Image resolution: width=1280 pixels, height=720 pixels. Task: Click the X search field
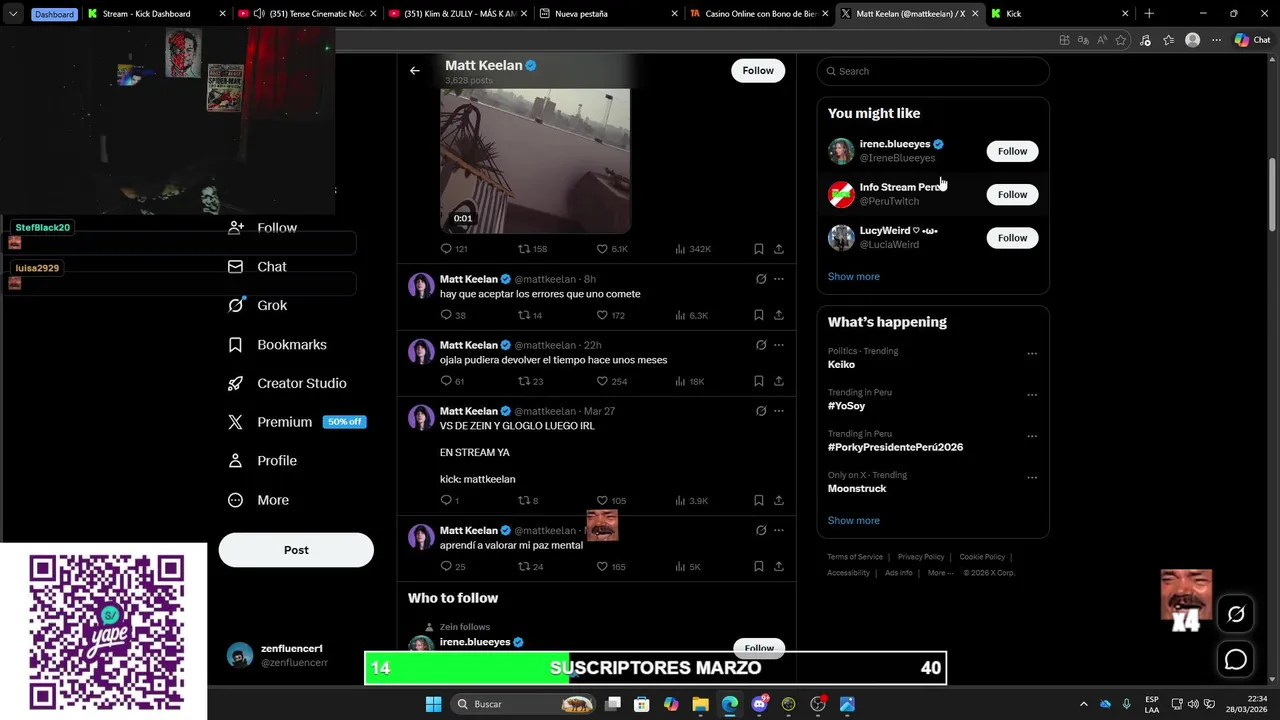pyautogui.click(x=933, y=71)
